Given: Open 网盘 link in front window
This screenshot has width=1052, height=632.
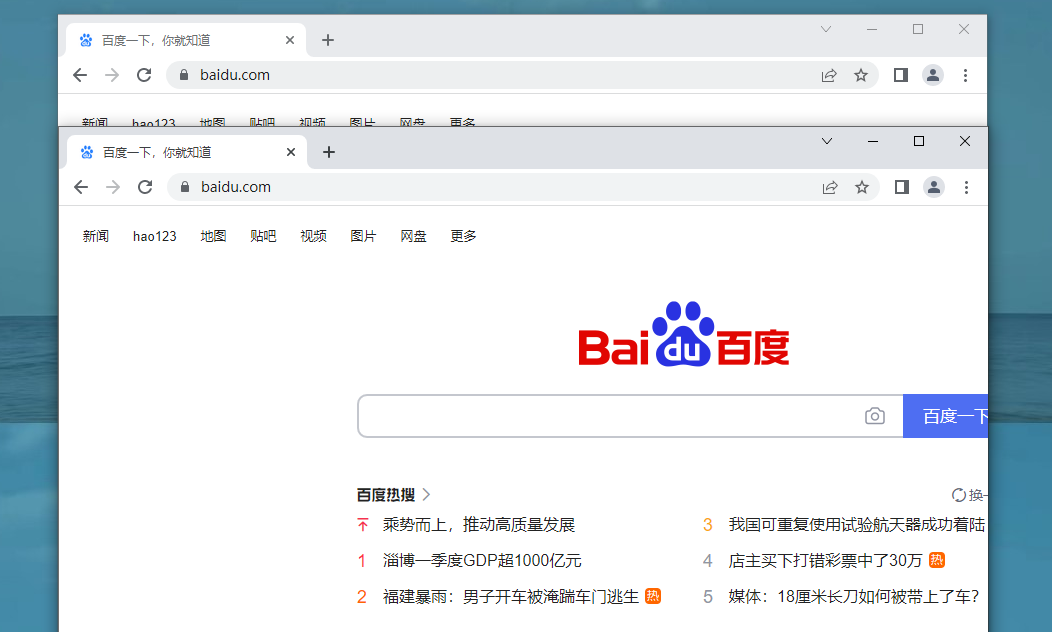Looking at the screenshot, I should point(413,236).
